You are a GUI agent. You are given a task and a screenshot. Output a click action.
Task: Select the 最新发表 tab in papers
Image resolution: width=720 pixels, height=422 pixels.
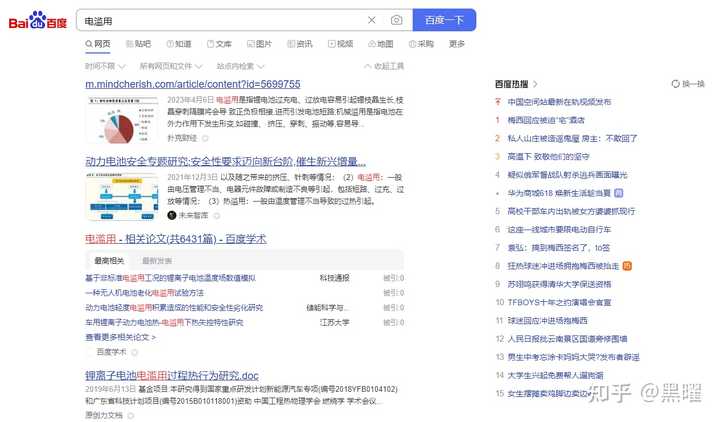(157, 260)
